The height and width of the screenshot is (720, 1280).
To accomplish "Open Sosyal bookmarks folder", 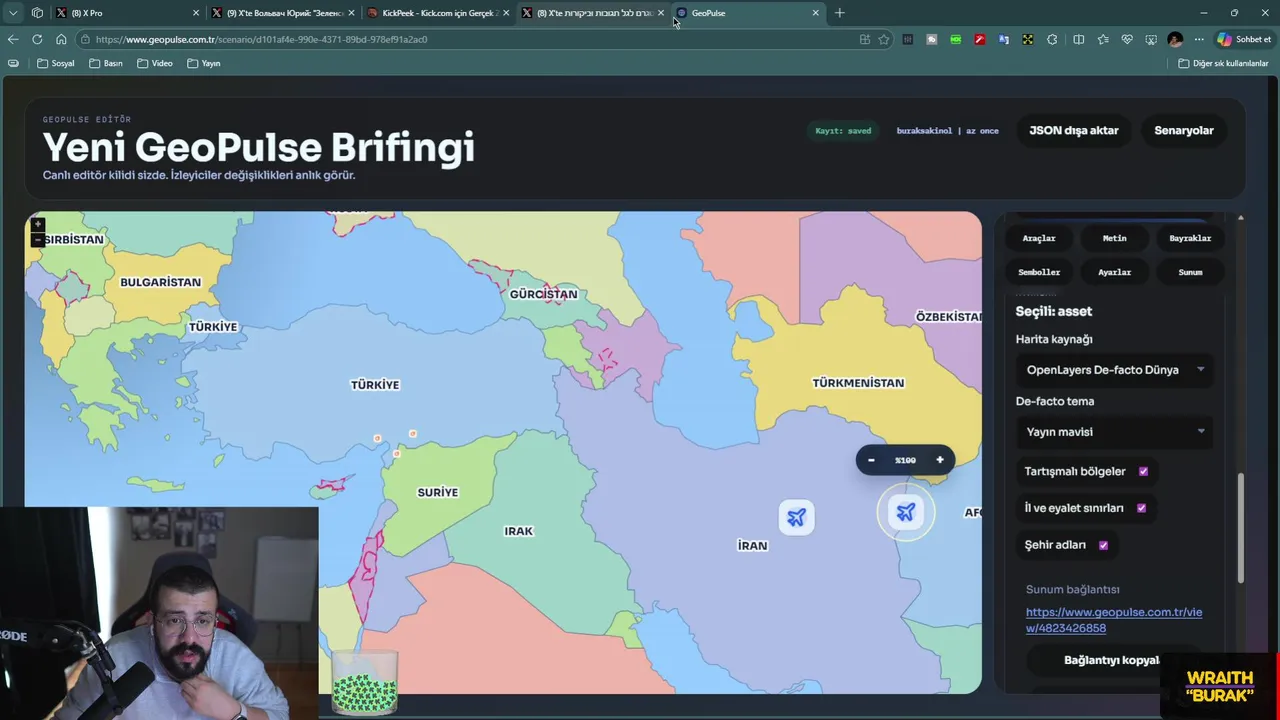I will click(x=56, y=63).
